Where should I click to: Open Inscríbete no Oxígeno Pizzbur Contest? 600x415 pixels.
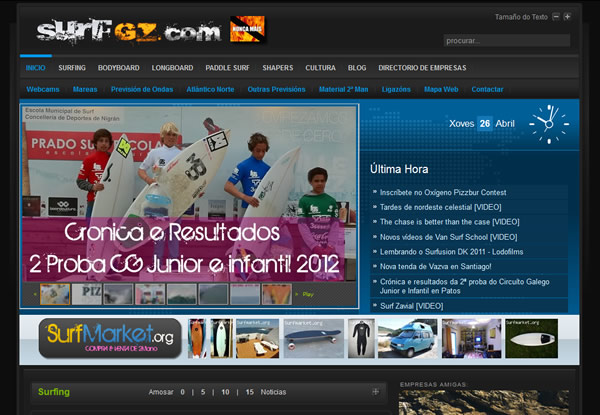point(443,192)
